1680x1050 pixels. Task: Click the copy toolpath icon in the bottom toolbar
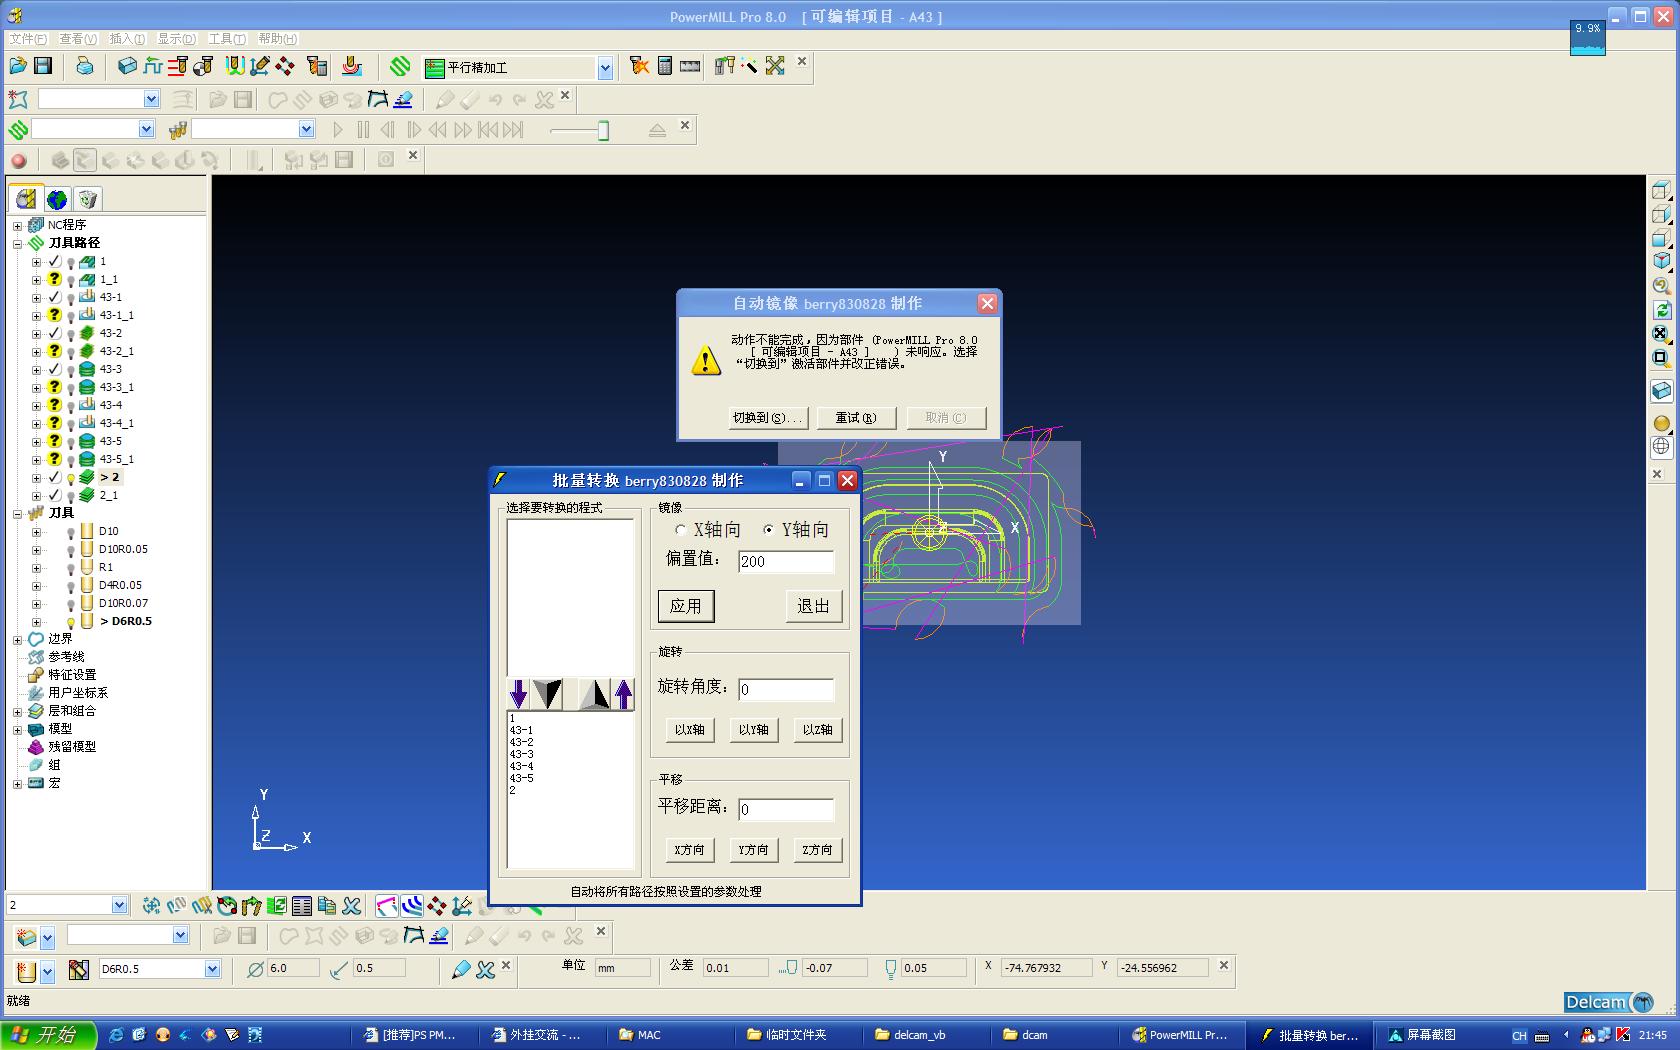click(326, 906)
